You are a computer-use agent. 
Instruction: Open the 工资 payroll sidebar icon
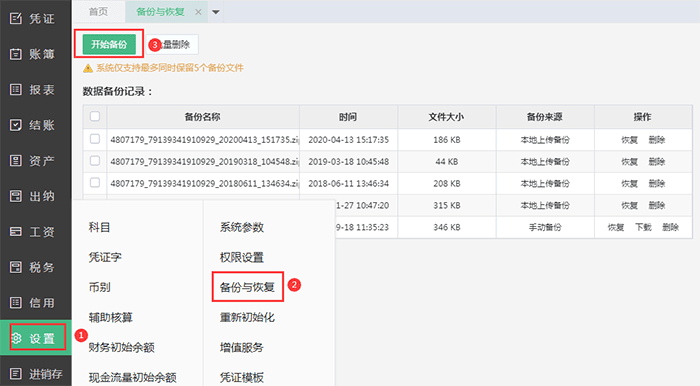pyautogui.click(x=16, y=232)
